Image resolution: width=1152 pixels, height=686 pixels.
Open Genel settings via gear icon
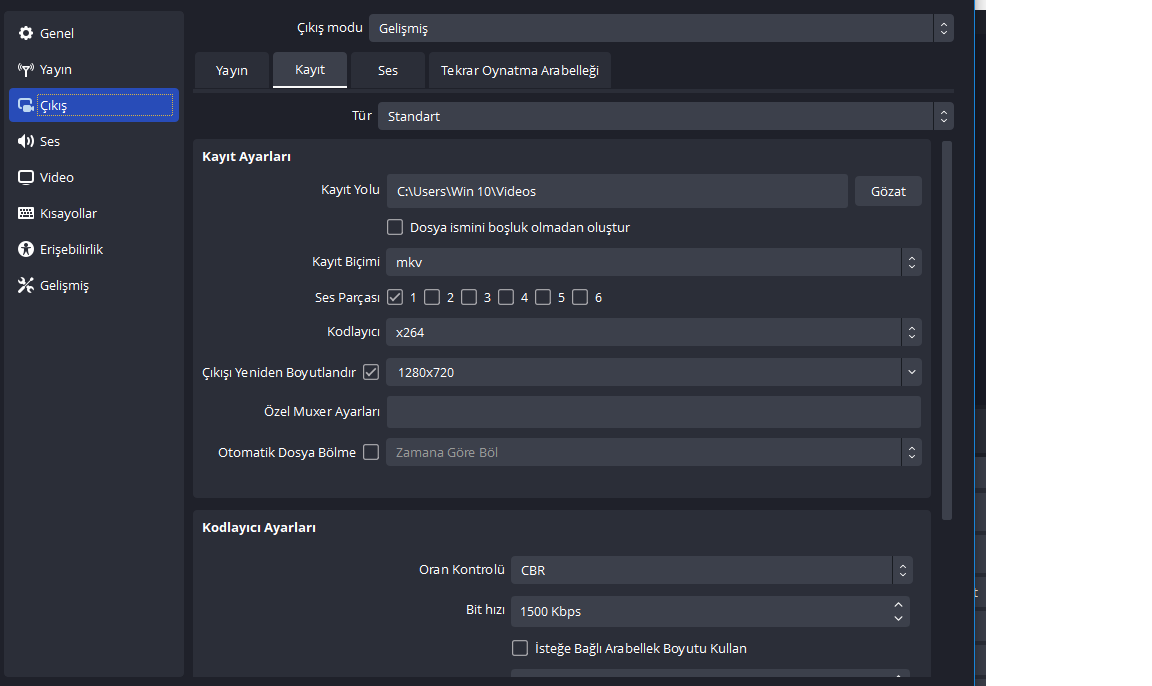point(26,33)
